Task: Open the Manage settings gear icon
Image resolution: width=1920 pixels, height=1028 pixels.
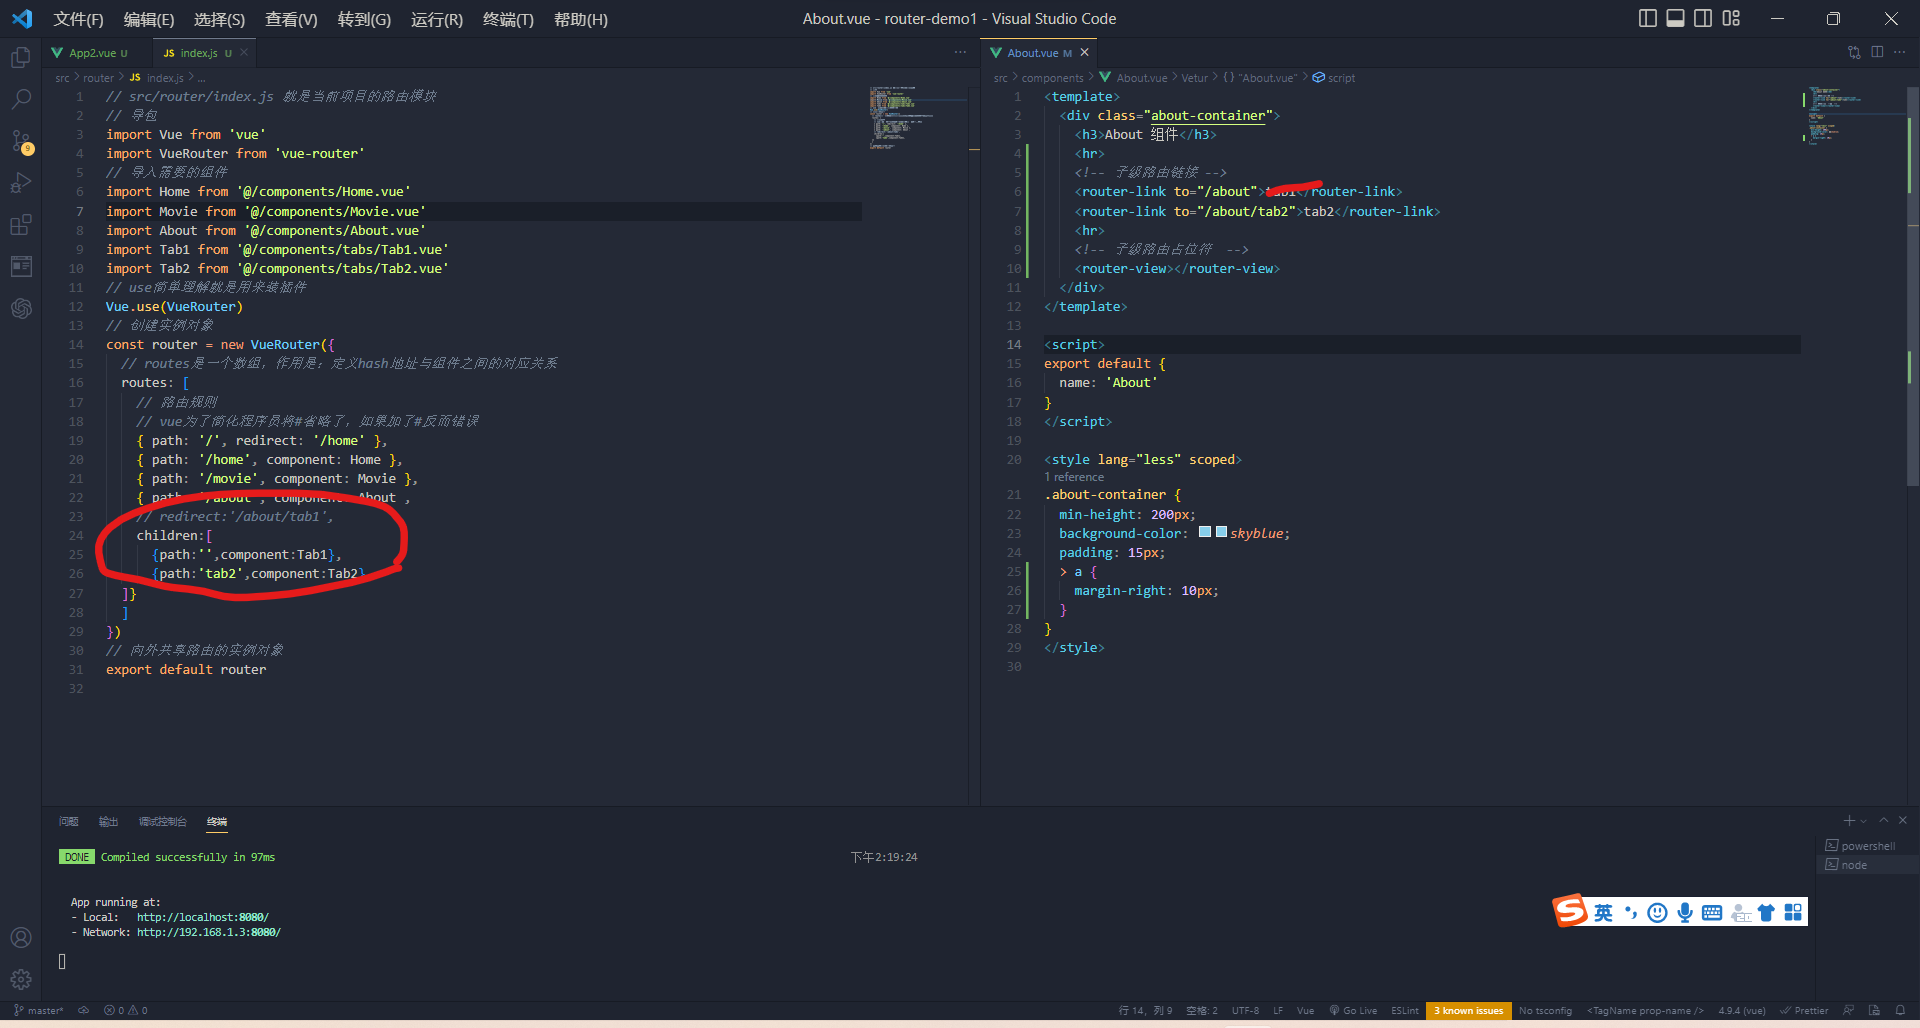Action: (x=21, y=979)
